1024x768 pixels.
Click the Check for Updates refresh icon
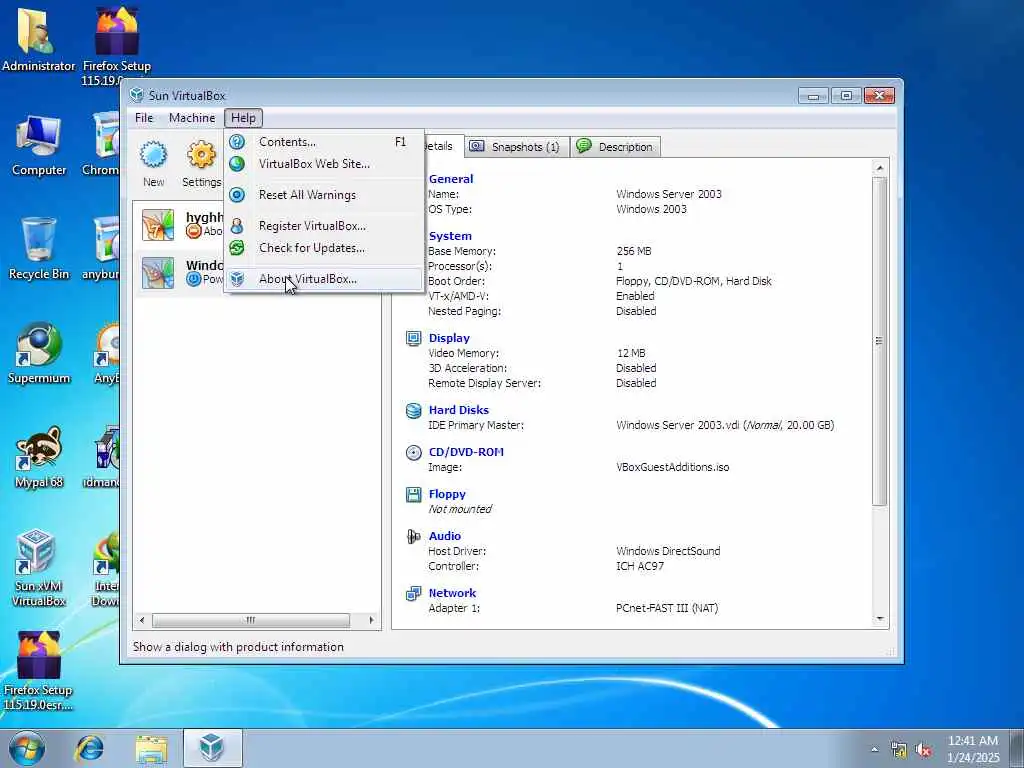pyautogui.click(x=237, y=248)
